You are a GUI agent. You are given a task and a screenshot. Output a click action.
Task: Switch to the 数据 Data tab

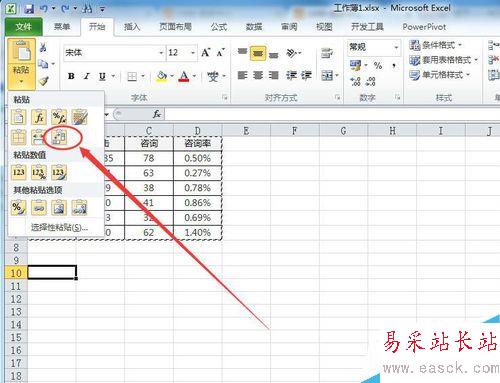pos(254,27)
